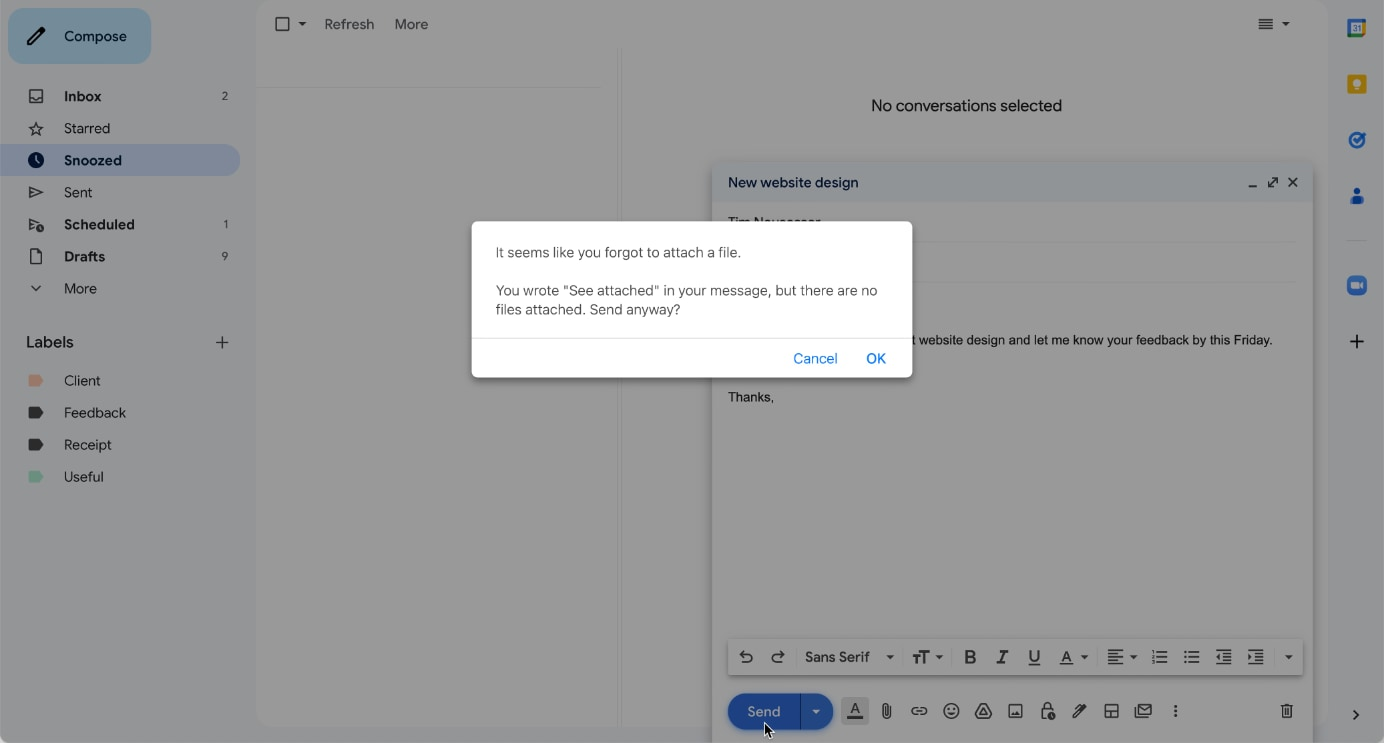The height and width of the screenshot is (743, 1384).
Task: Expand the More item in the sidebar
Action: [x=80, y=288]
